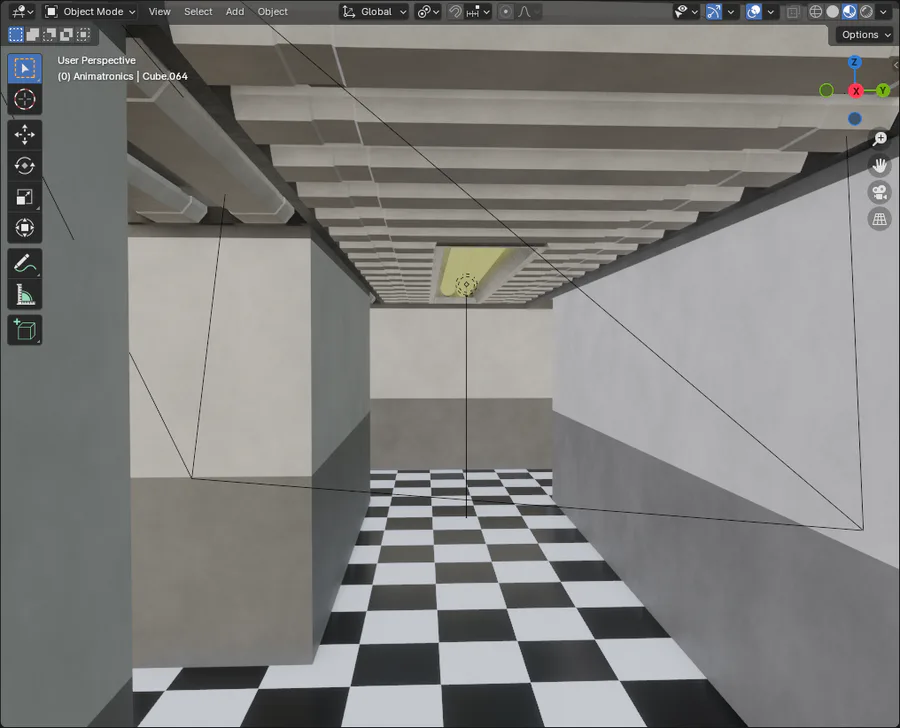Activate the Transform tool
This screenshot has width=900, height=728.
25,228
